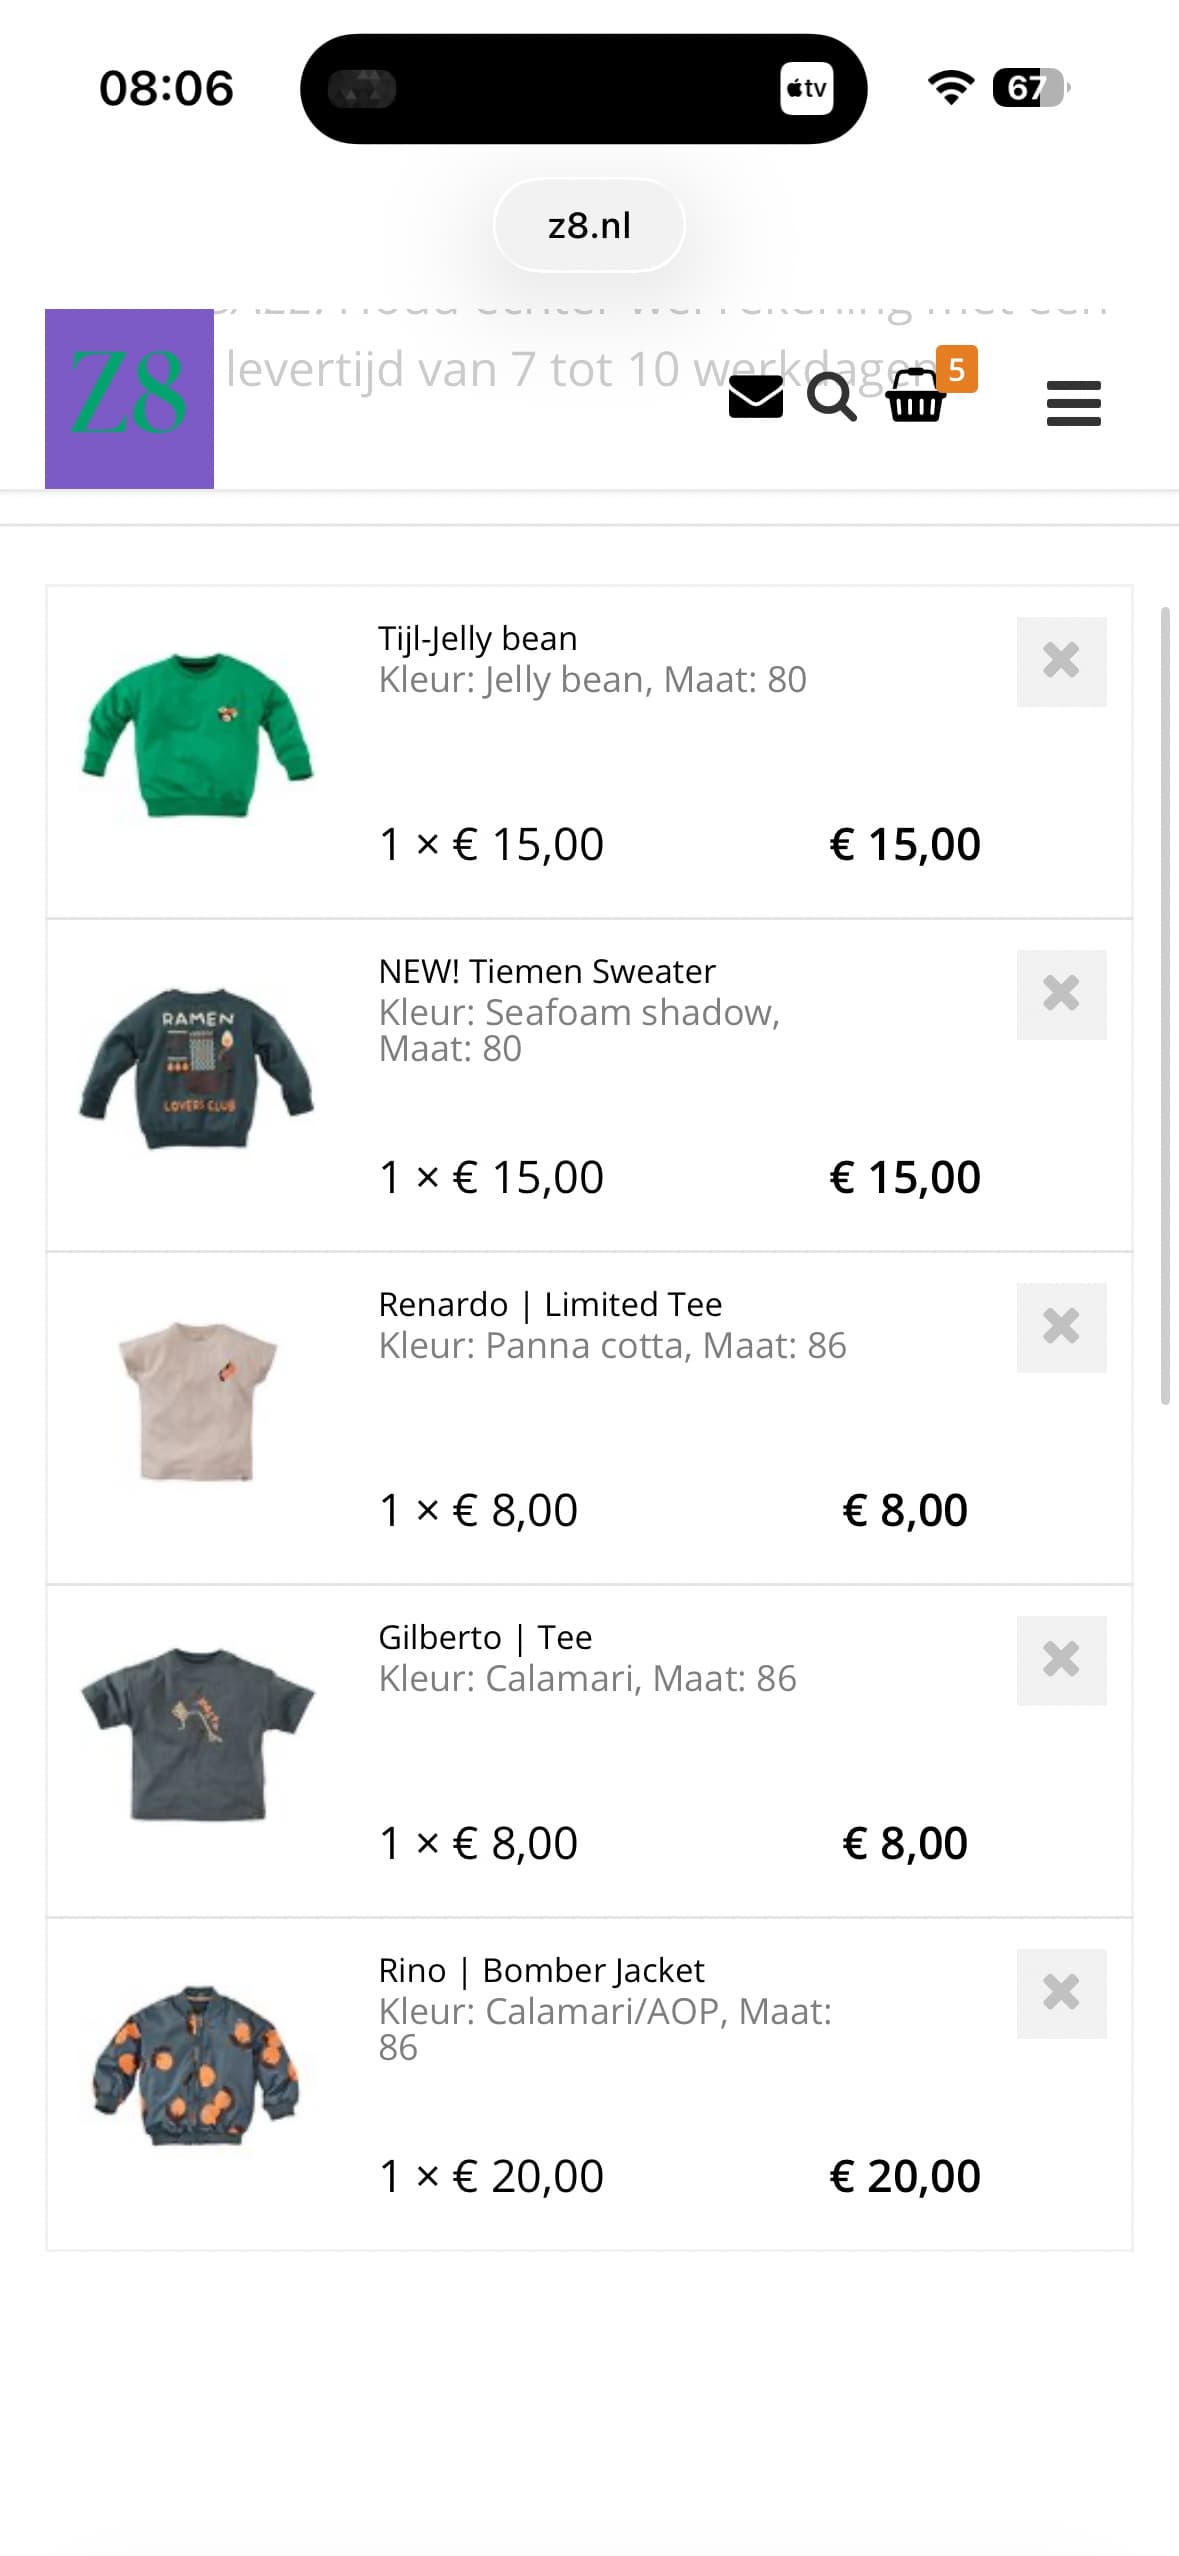Remove Tijl-Jelly bean from cart
The height and width of the screenshot is (2556, 1179).
click(1061, 661)
